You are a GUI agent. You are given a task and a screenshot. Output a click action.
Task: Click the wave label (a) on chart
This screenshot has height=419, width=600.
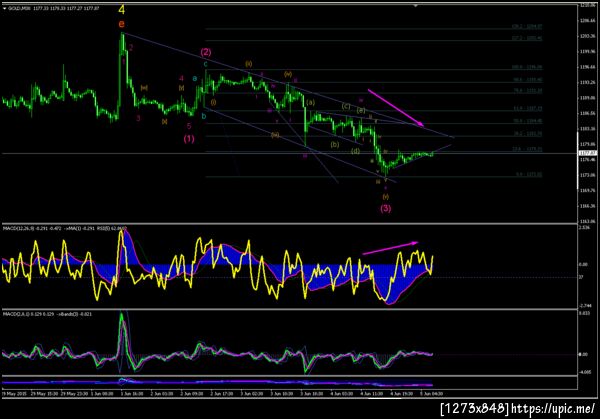(x=310, y=103)
